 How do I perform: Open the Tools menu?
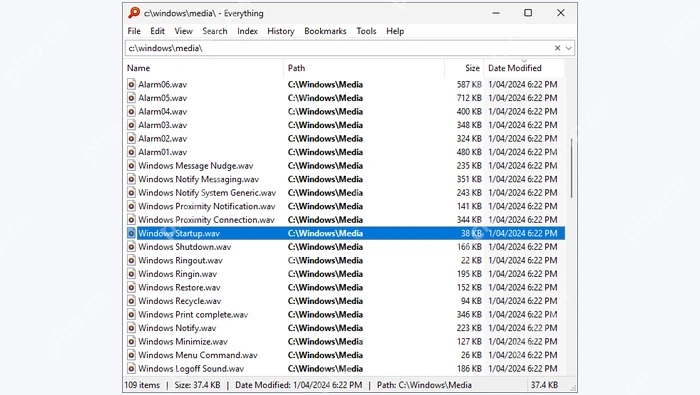tap(366, 31)
